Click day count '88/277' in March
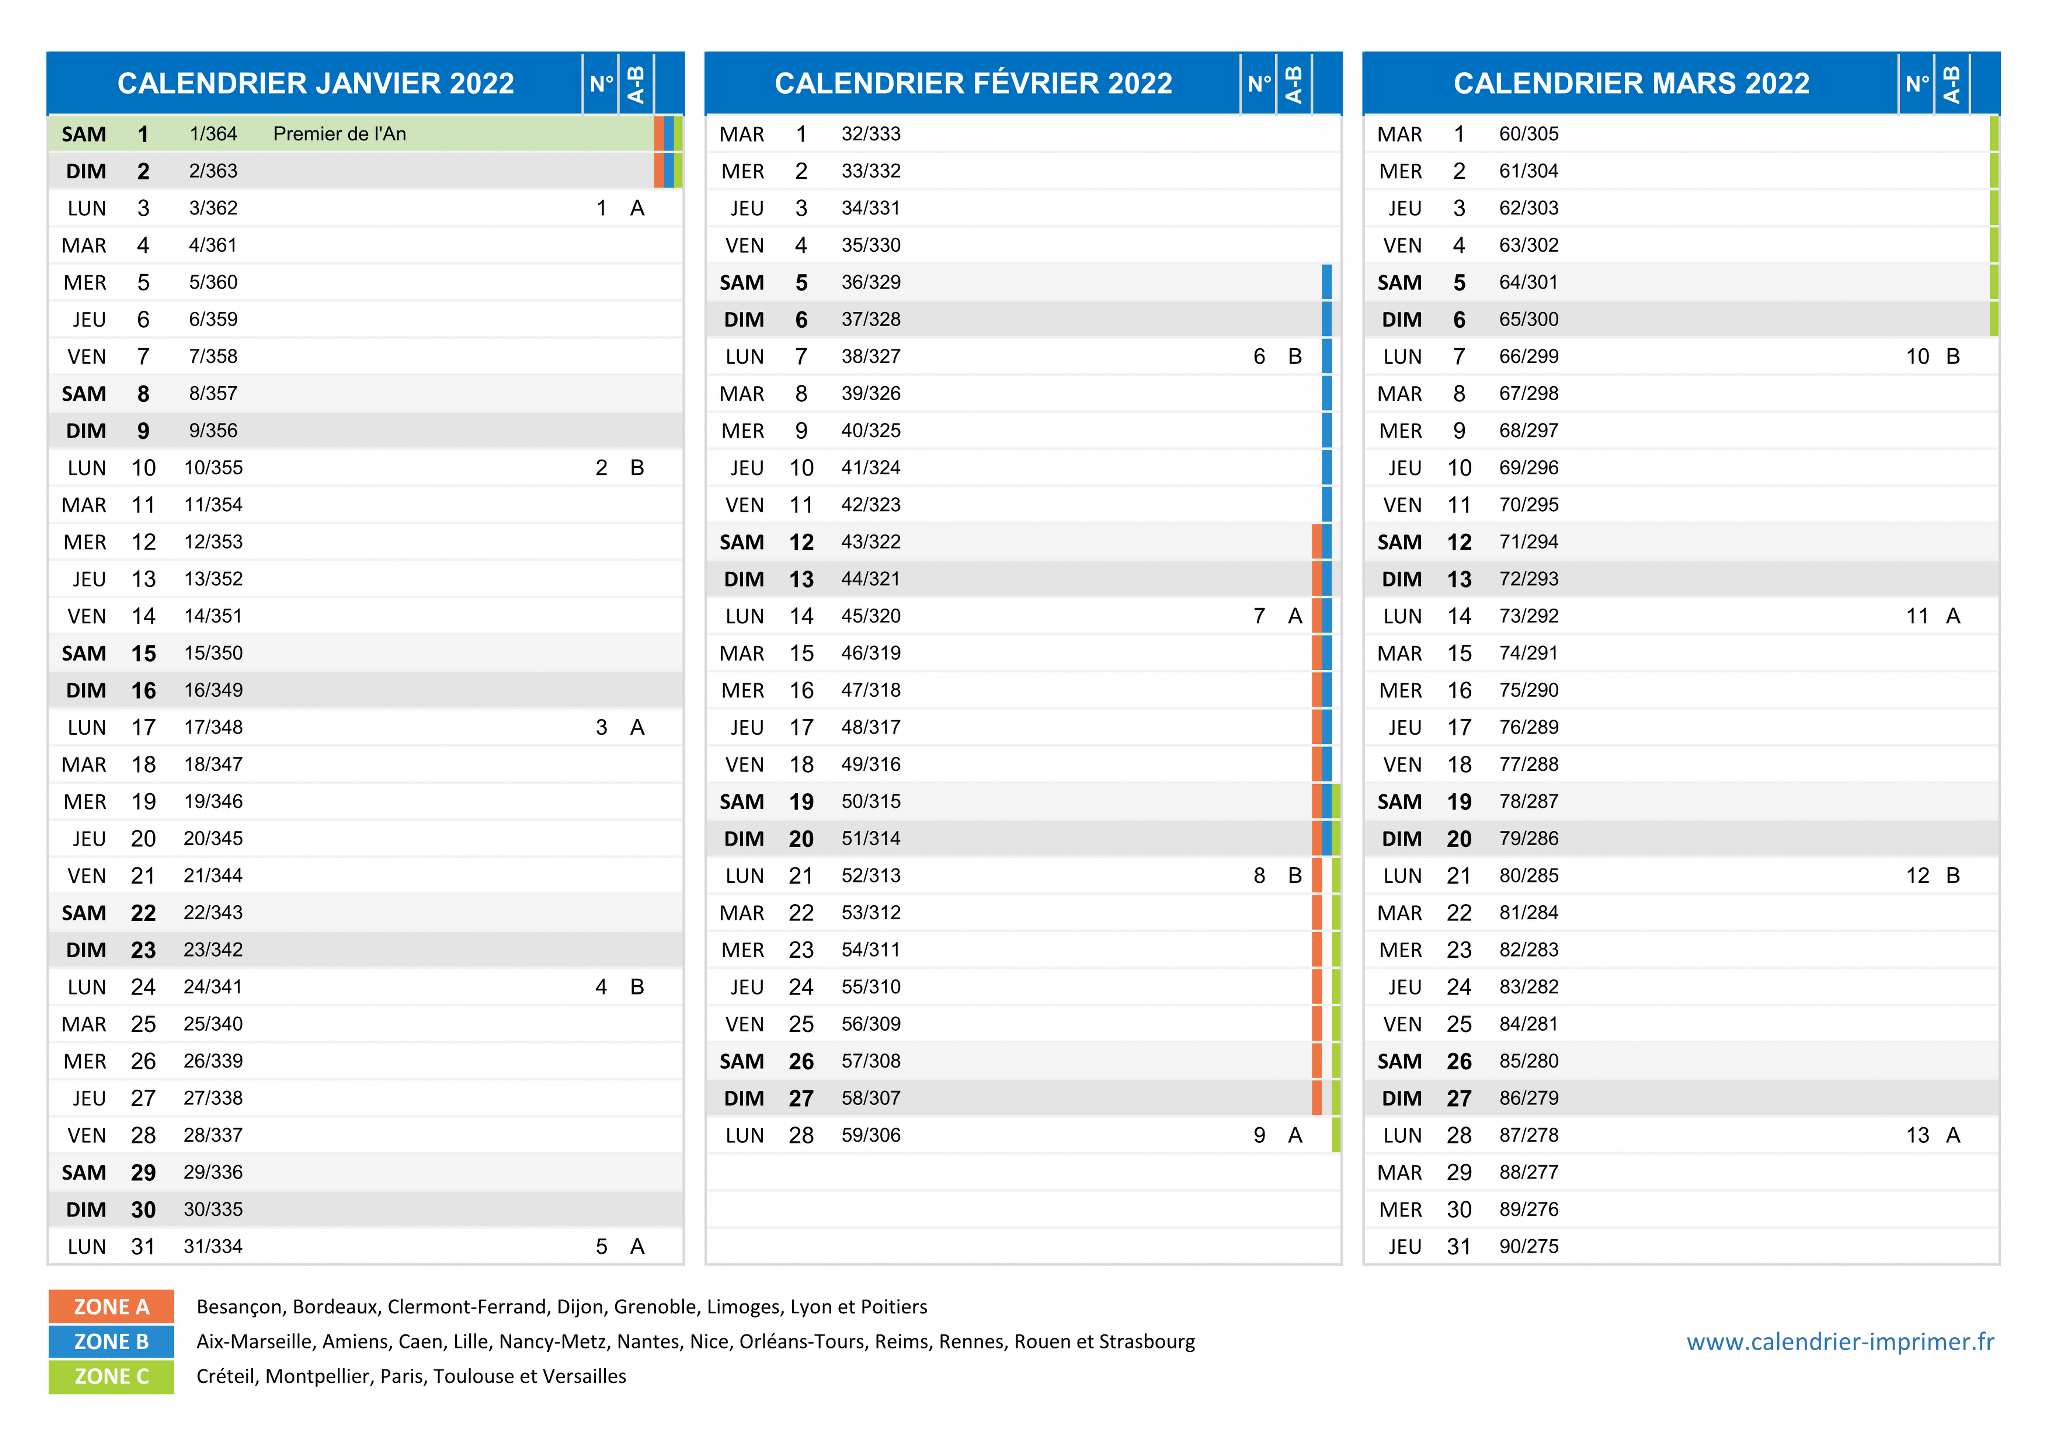This screenshot has width=2048, height=1448. point(1529,1172)
